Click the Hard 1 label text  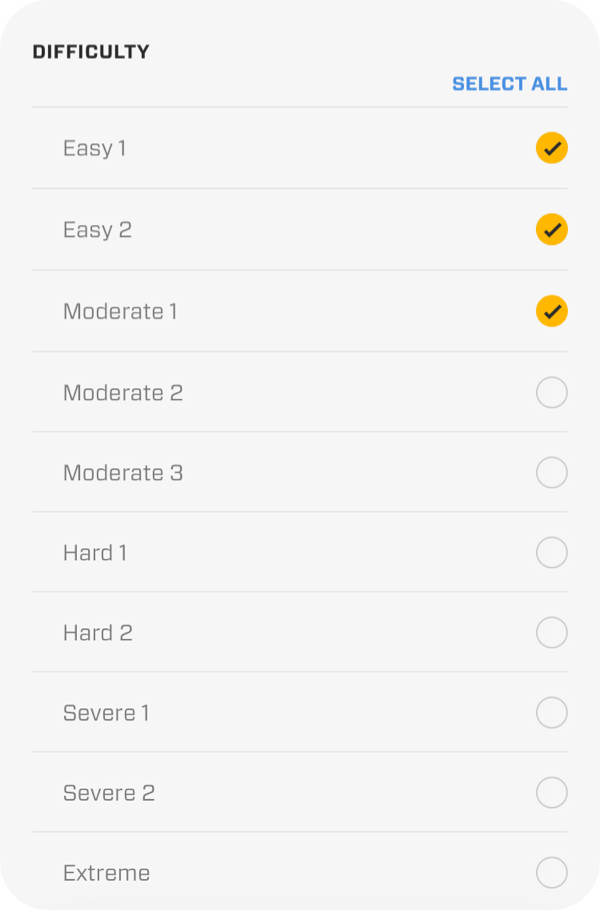pos(95,553)
